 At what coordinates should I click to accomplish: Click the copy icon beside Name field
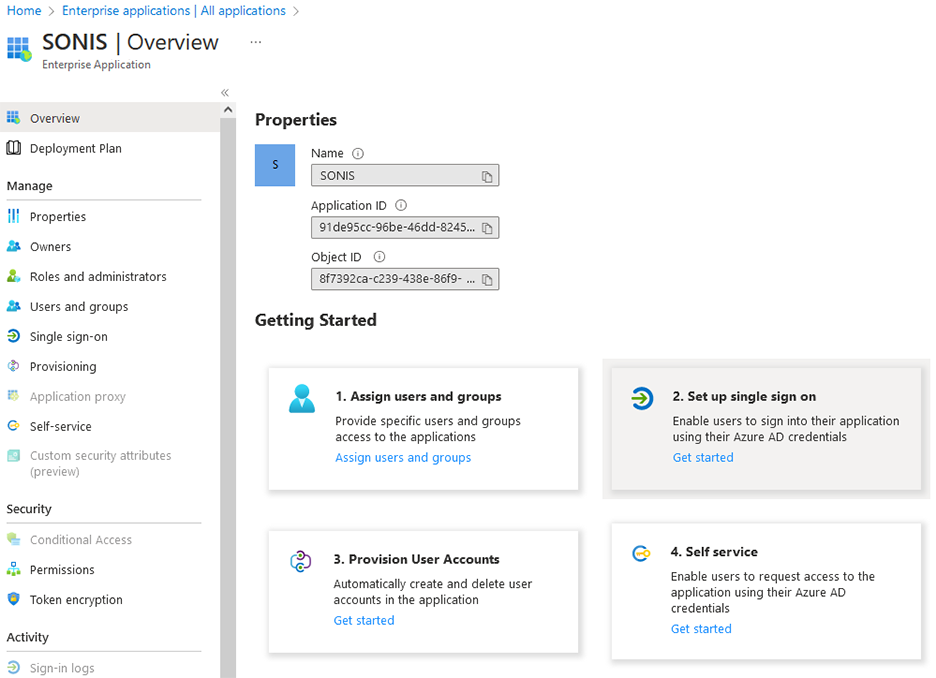tap(487, 176)
